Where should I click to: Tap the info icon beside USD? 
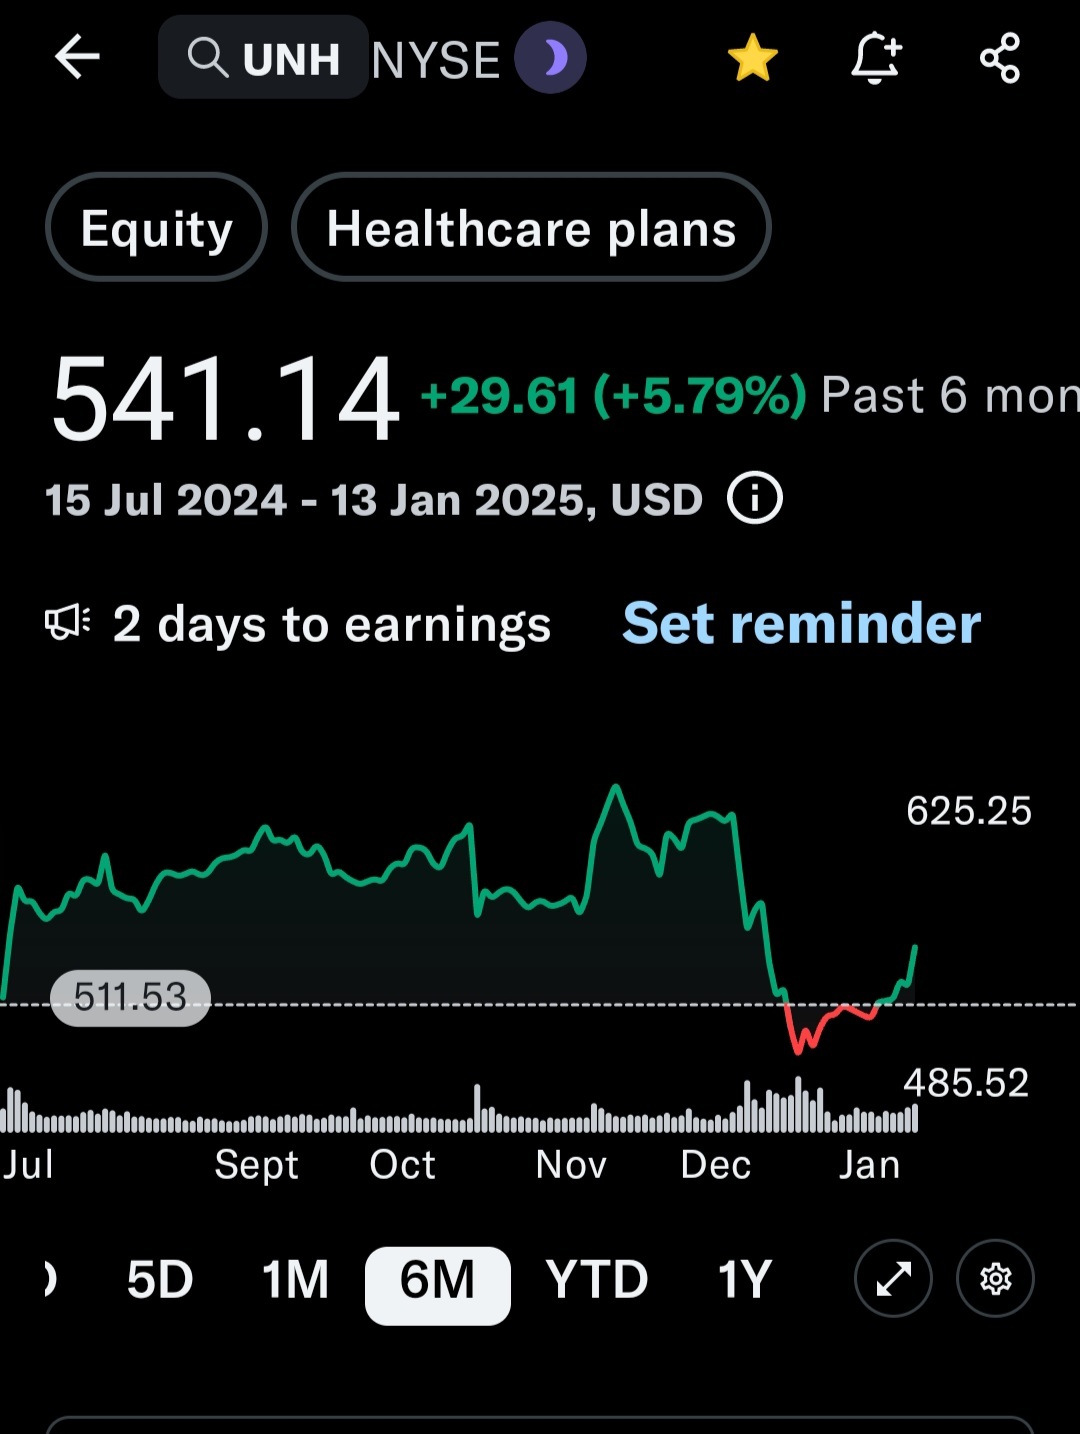754,498
